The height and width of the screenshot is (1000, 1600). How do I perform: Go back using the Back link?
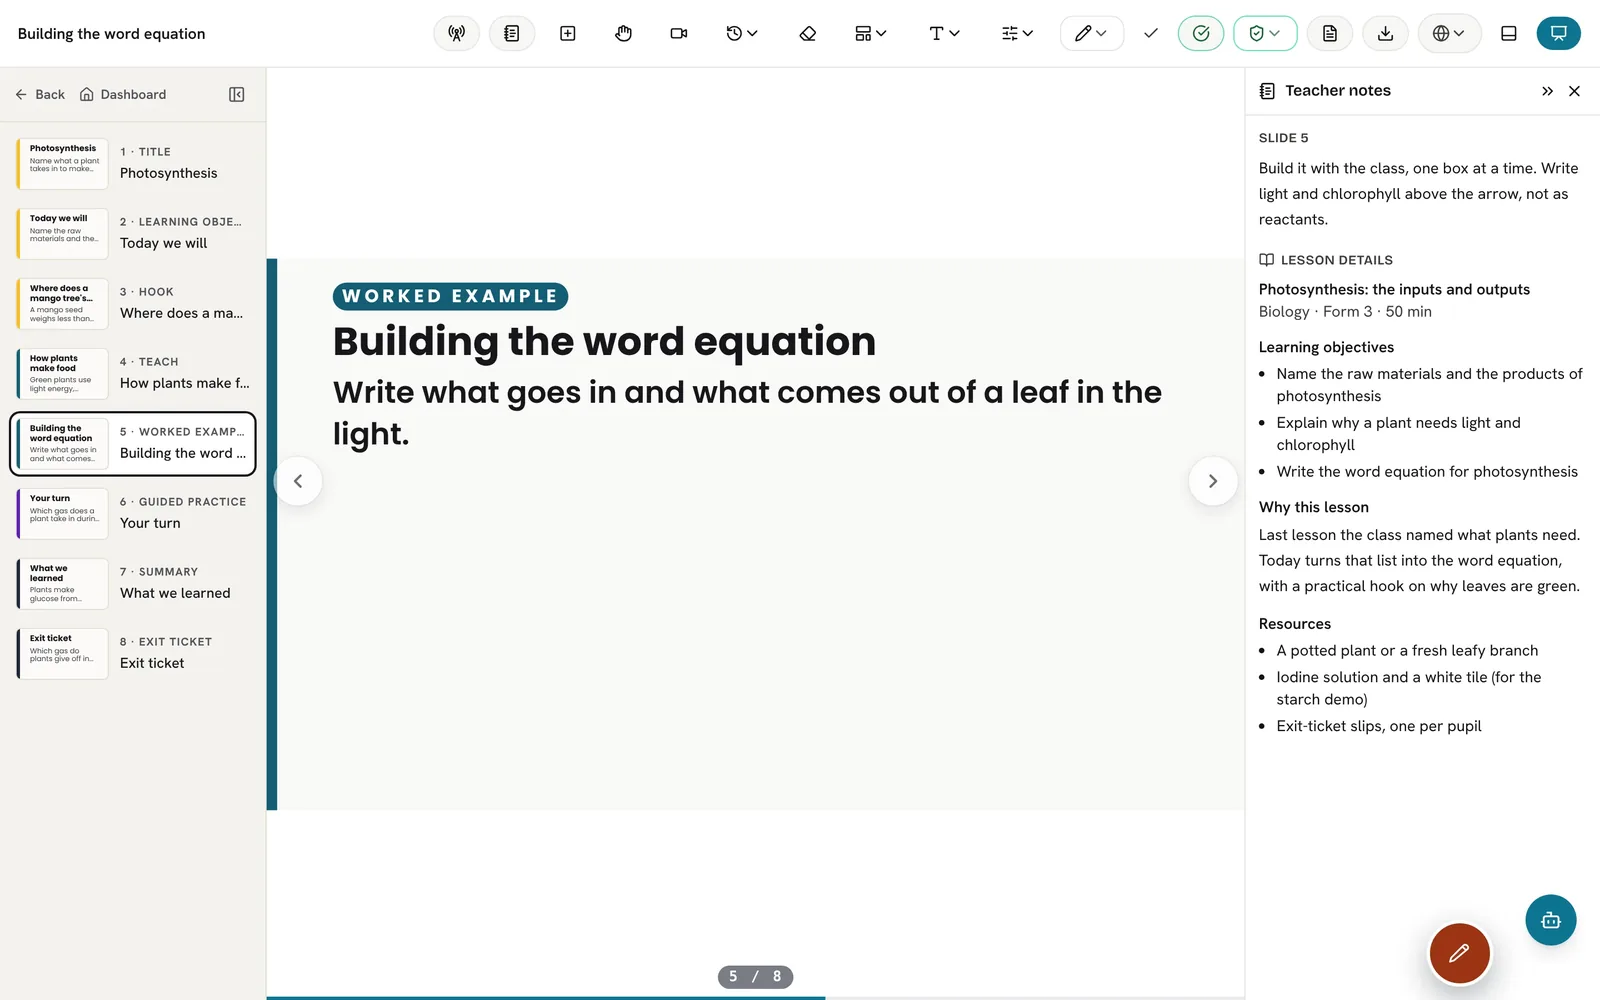(40, 94)
